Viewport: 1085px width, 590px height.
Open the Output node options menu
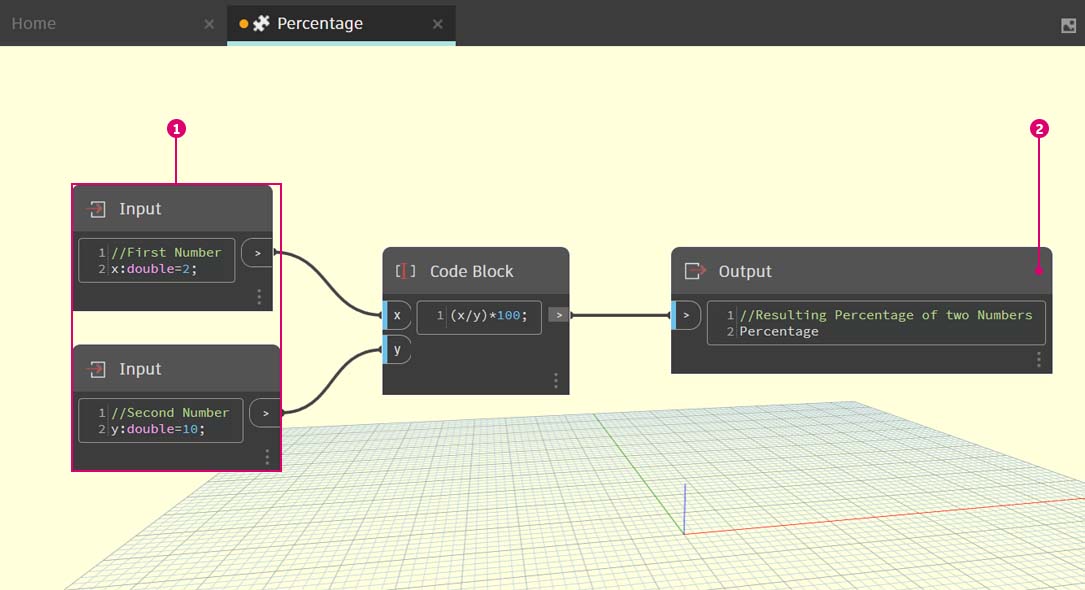click(x=1039, y=359)
